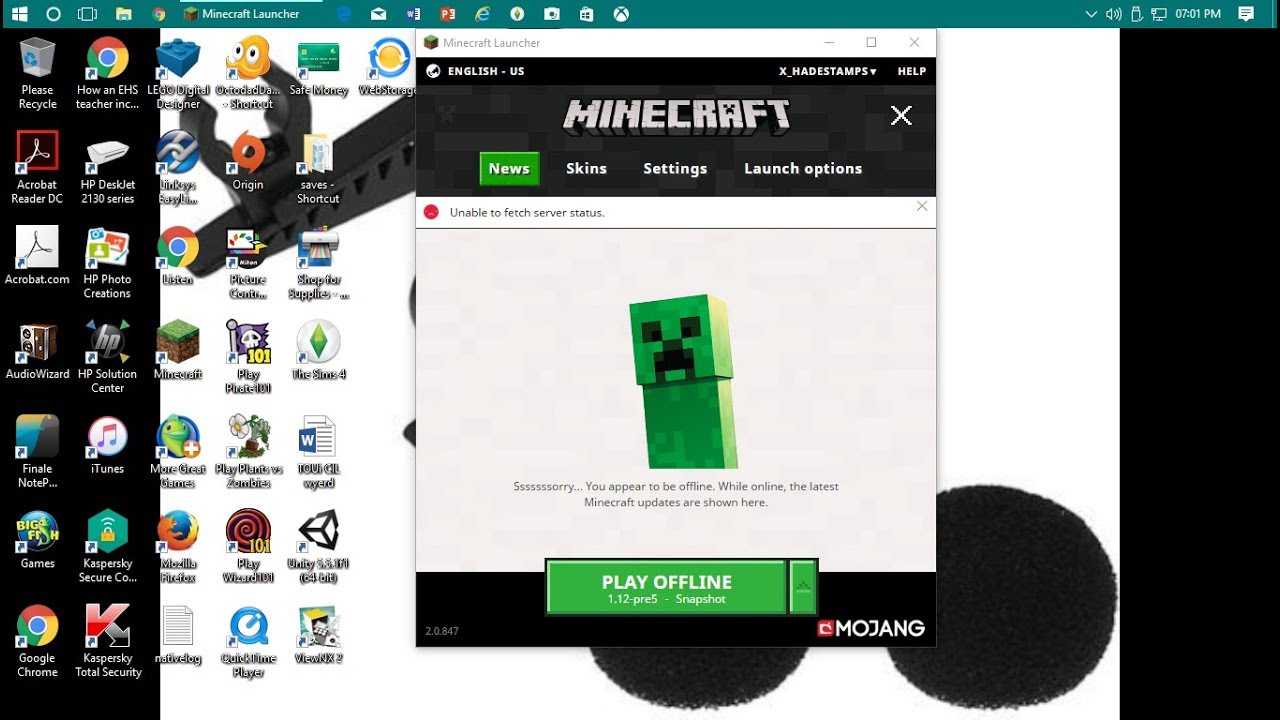1280x720 pixels.
Task: Click the launcher version number 2.0.847
Action: click(441, 631)
